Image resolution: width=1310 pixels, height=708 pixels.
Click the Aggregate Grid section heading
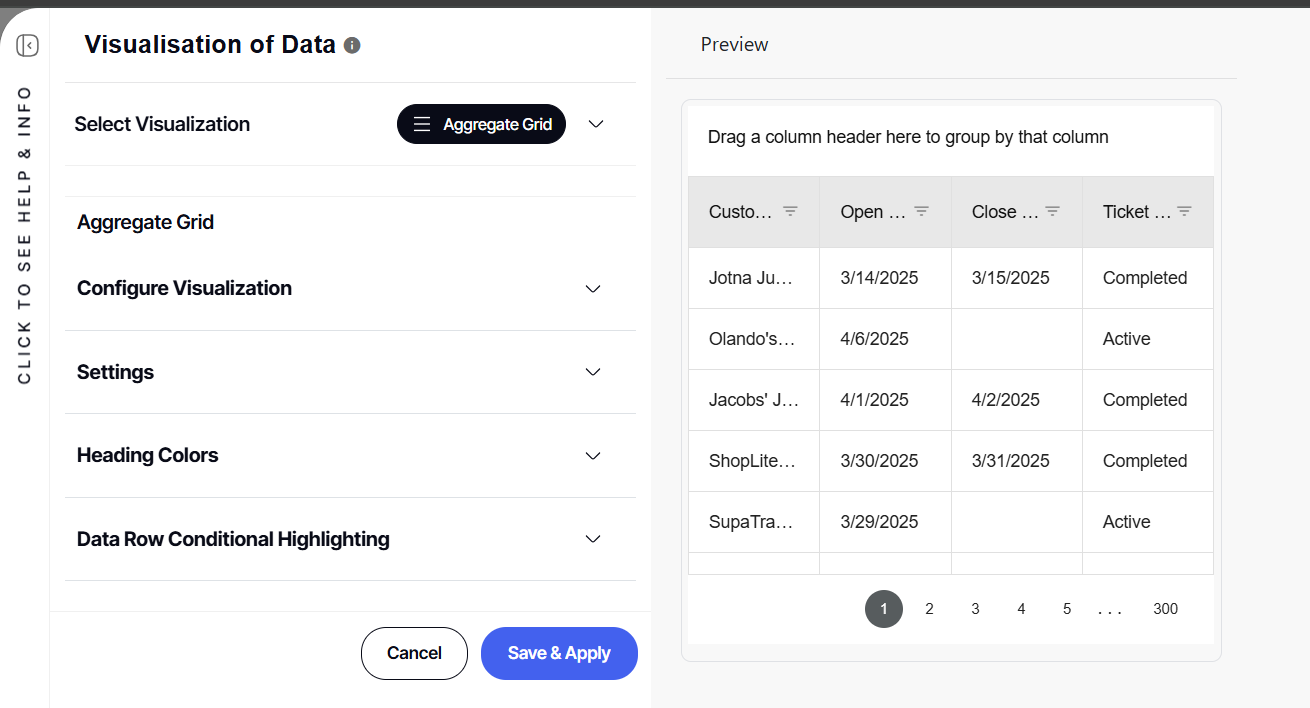(146, 222)
